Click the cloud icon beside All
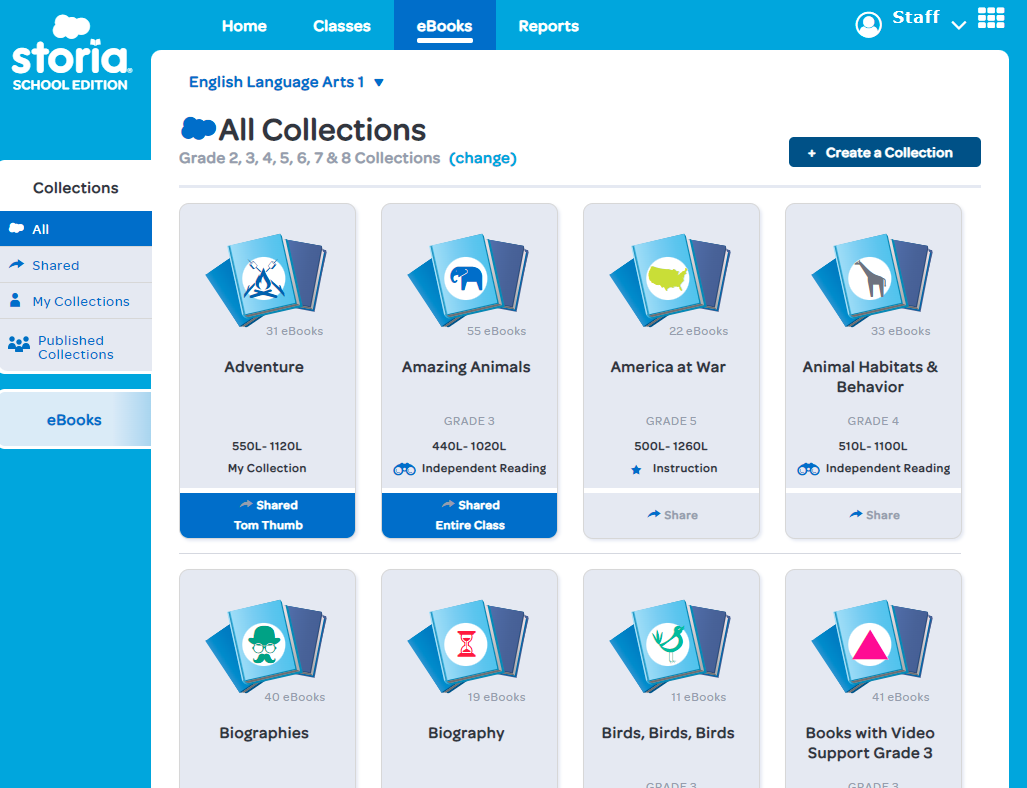 [16, 228]
